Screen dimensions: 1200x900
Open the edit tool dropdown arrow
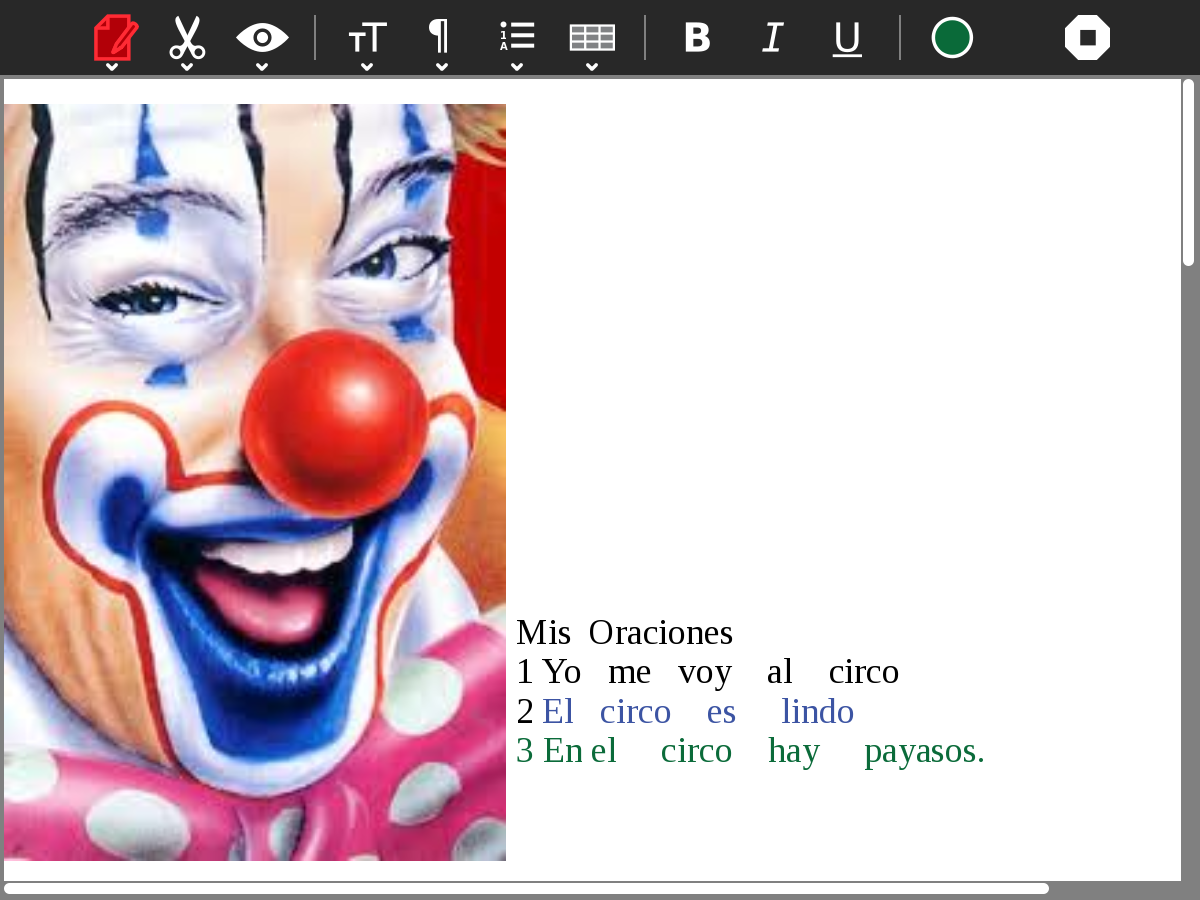click(x=112, y=65)
